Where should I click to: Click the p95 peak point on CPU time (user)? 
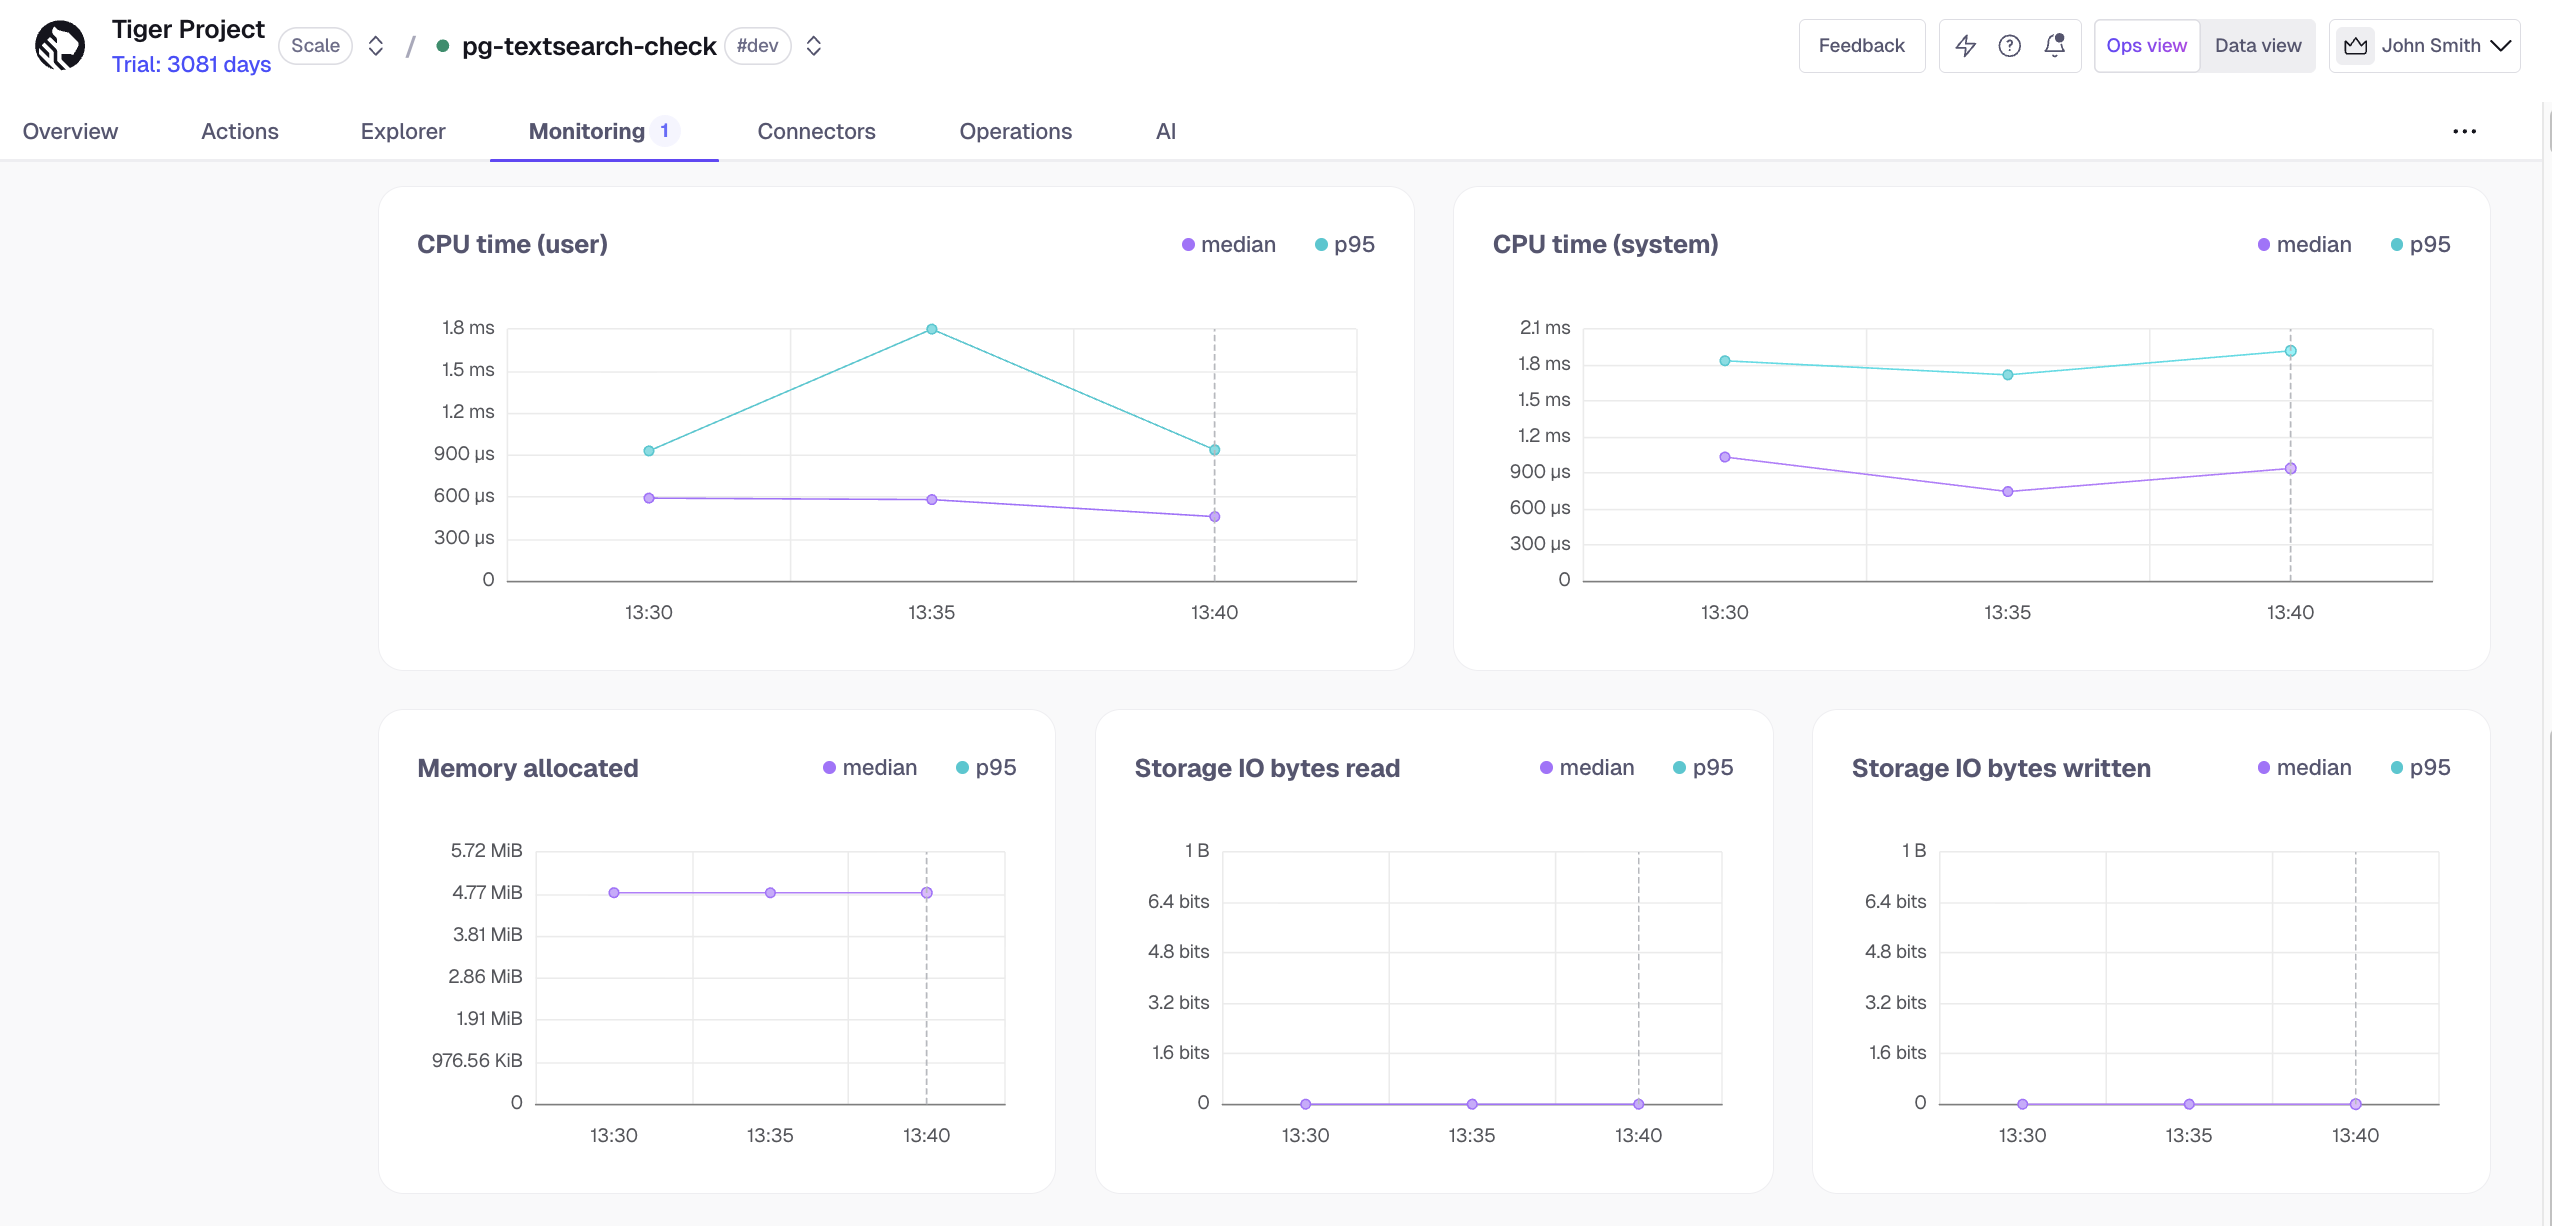pos(930,327)
